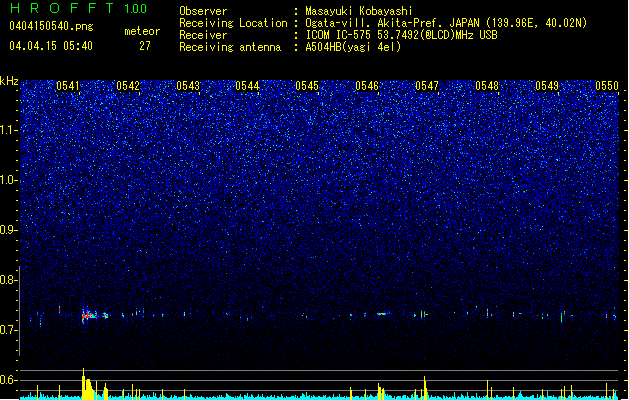Select observer name Masayuki Kobayashi
The image size is (629, 400).
tap(359, 11)
